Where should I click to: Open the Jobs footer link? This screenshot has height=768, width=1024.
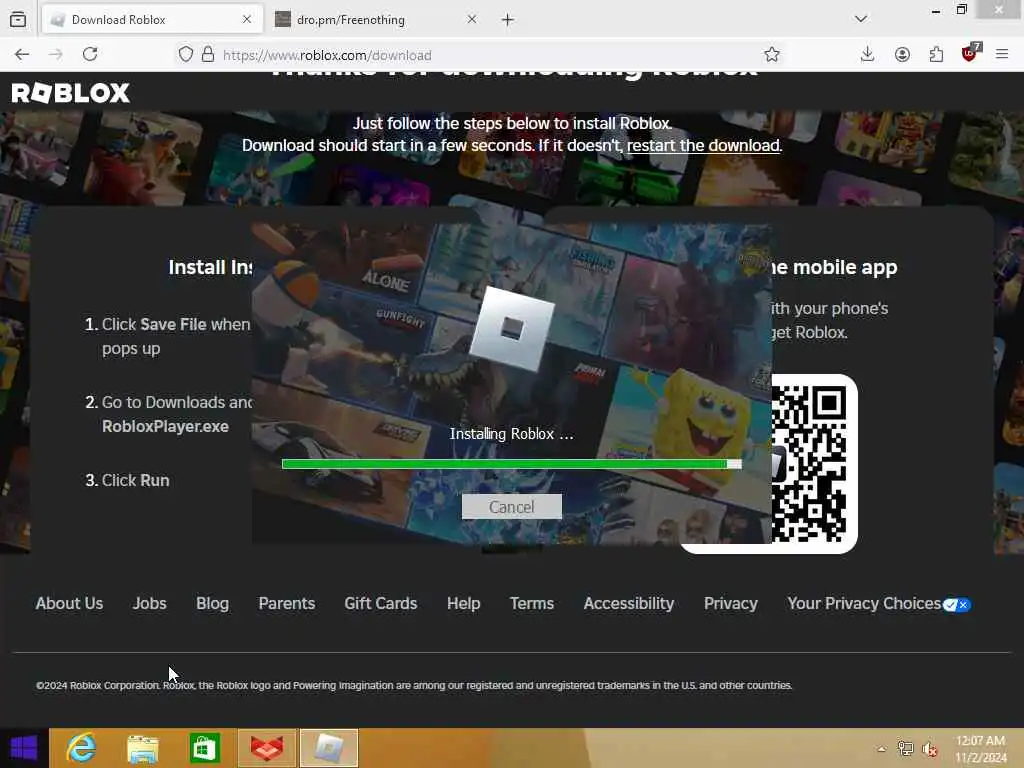coord(150,603)
